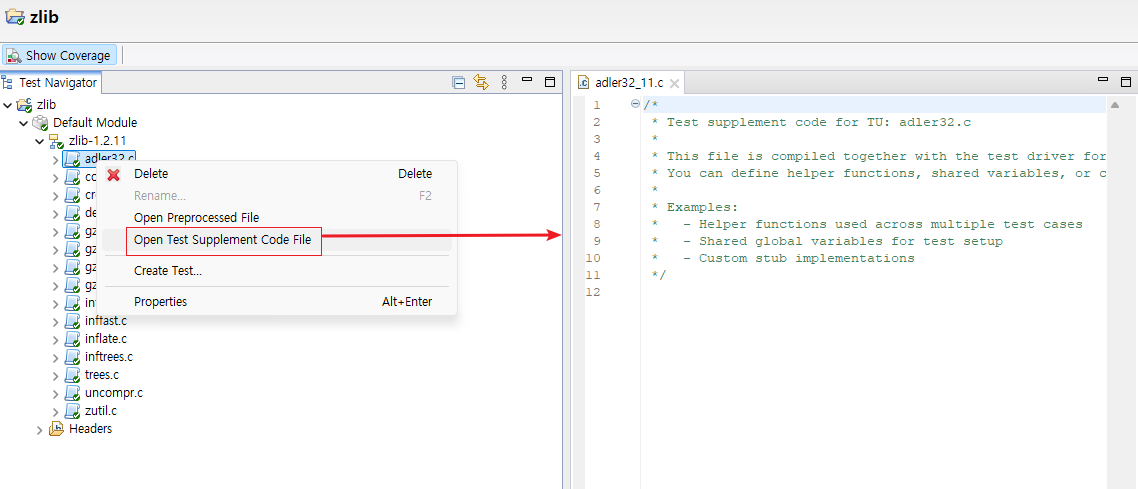The height and width of the screenshot is (489, 1138).
Task: Select inflate.c file icon in tree
Action: pos(73,339)
